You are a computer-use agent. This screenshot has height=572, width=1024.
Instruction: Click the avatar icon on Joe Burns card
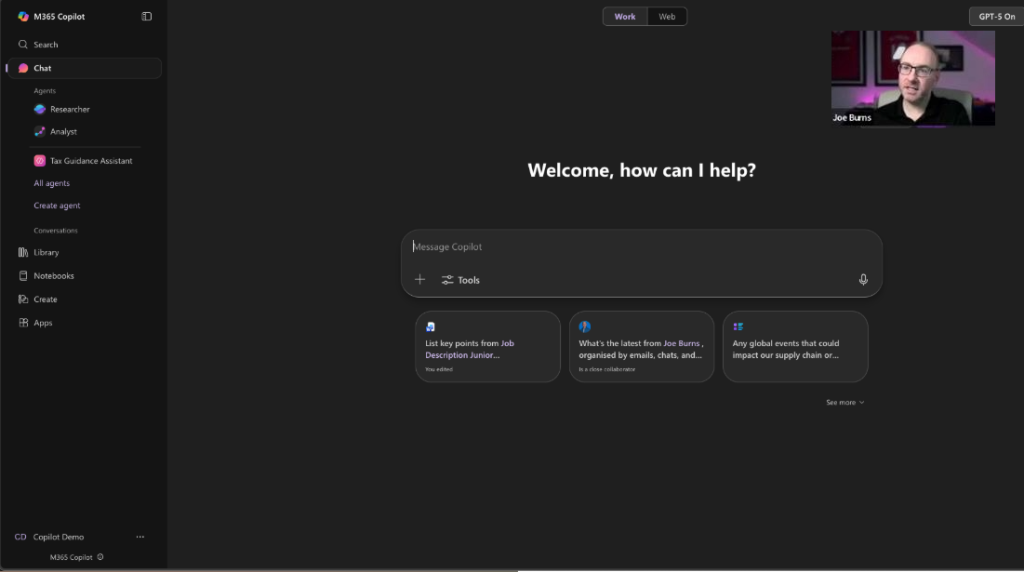point(584,326)
